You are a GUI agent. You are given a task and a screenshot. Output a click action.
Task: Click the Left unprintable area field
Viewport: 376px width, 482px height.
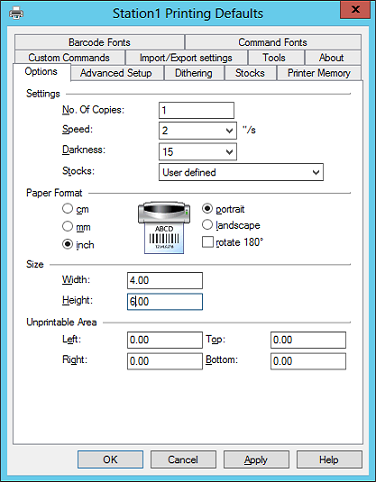click(165, 340)
